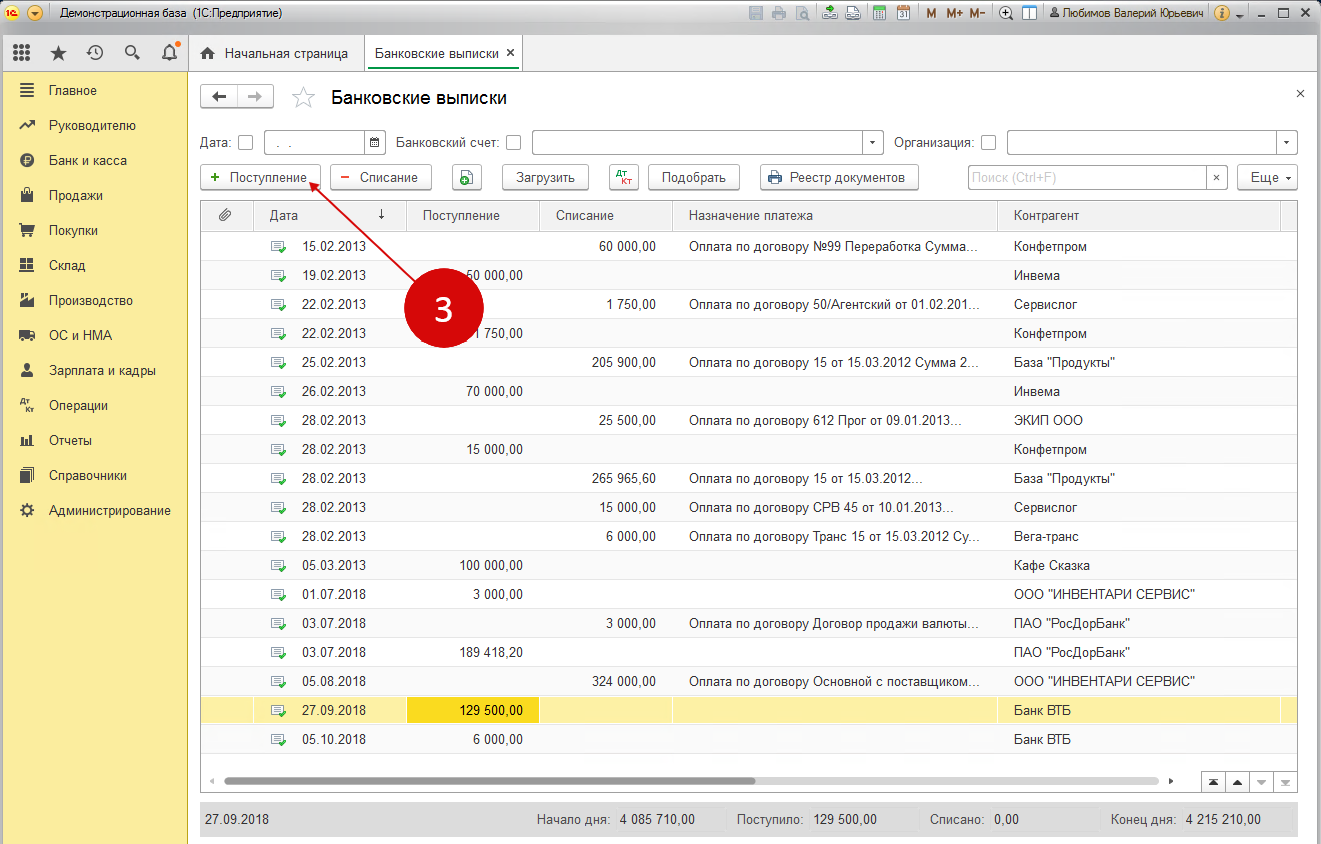Click the 189 418,20 amount cell
The image size is (1321, 844).
(x=473, y=652)
